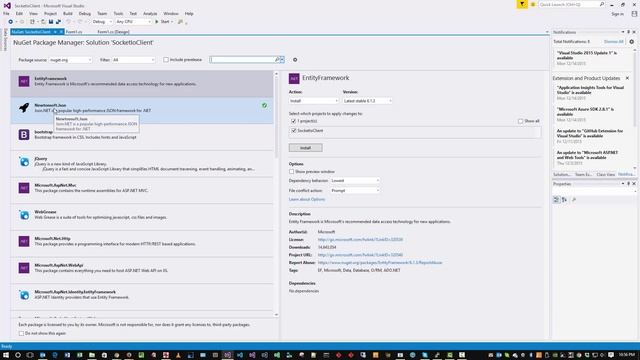
Task: Click the Open File toolbar icon
Action: tap(43, 22)
